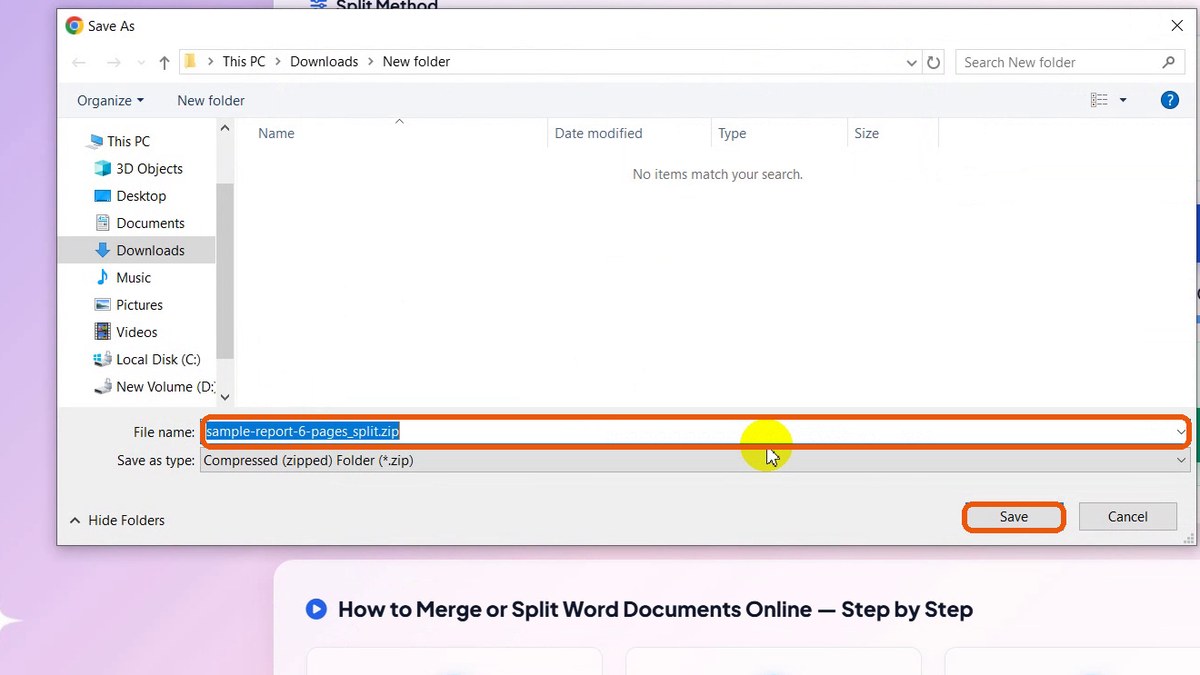The height and width of the screenshot is (675, 1200).
Task: Click the Forward navigation arrow
Action: click(x=113, y=62)
